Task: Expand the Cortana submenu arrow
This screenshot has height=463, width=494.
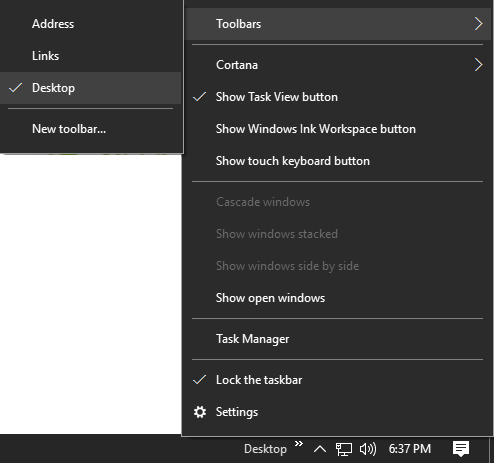Action: (478, 65)
